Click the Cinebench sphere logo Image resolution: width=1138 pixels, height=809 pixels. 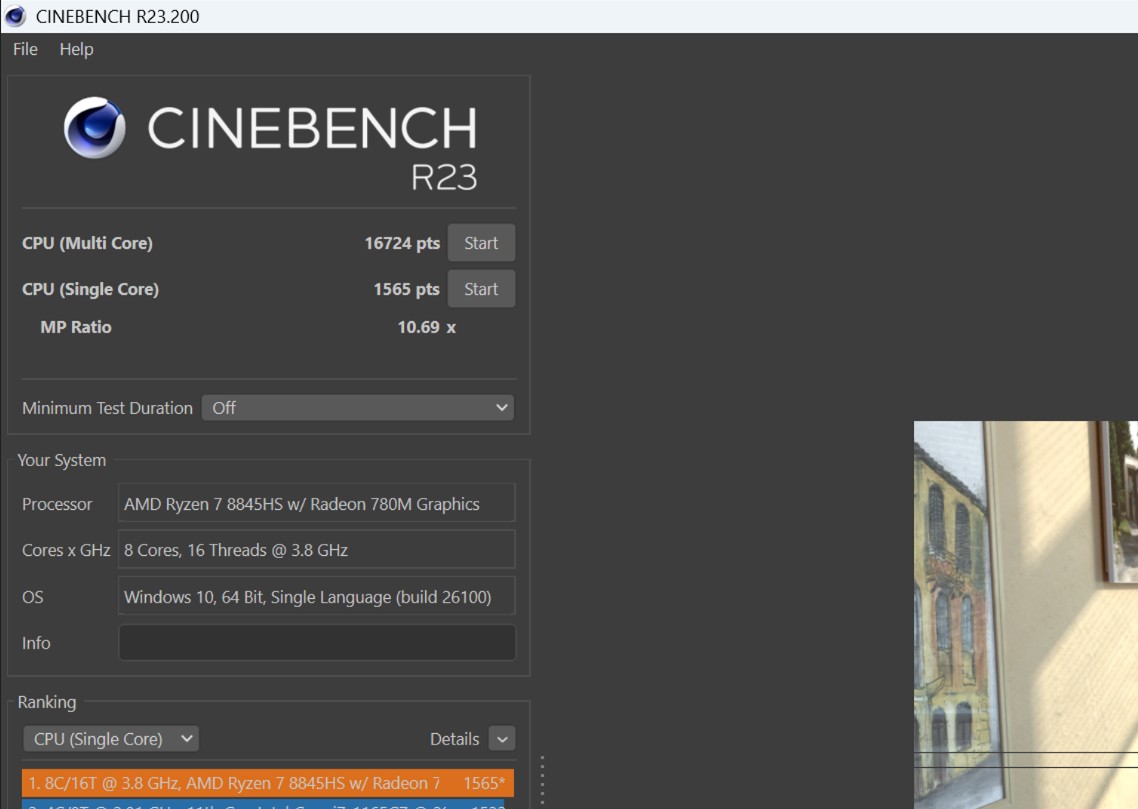click(x=95, y=128)
